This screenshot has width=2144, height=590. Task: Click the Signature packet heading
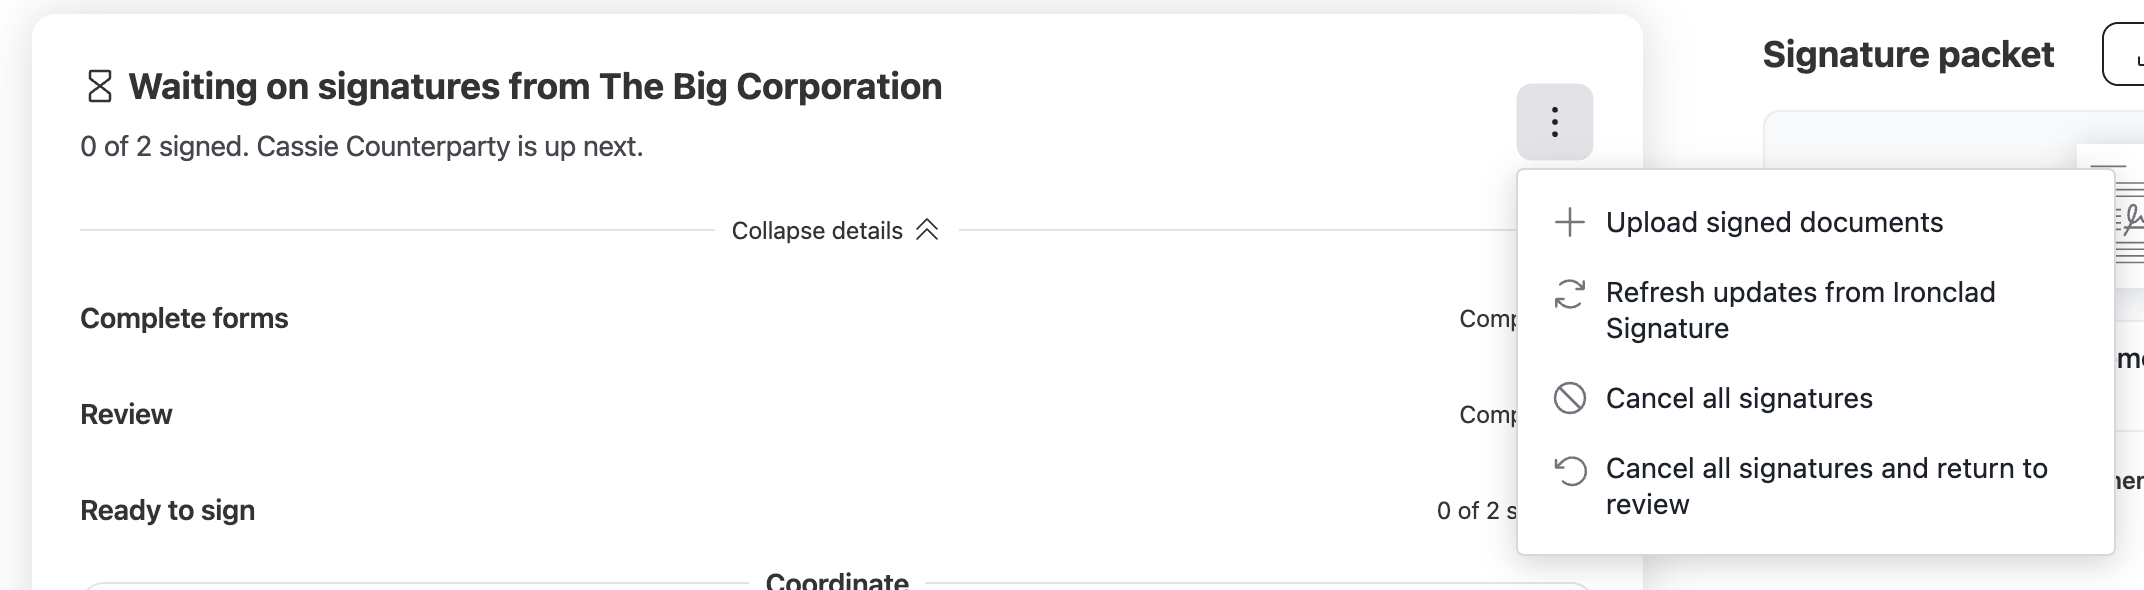[x=1908, y=54]
